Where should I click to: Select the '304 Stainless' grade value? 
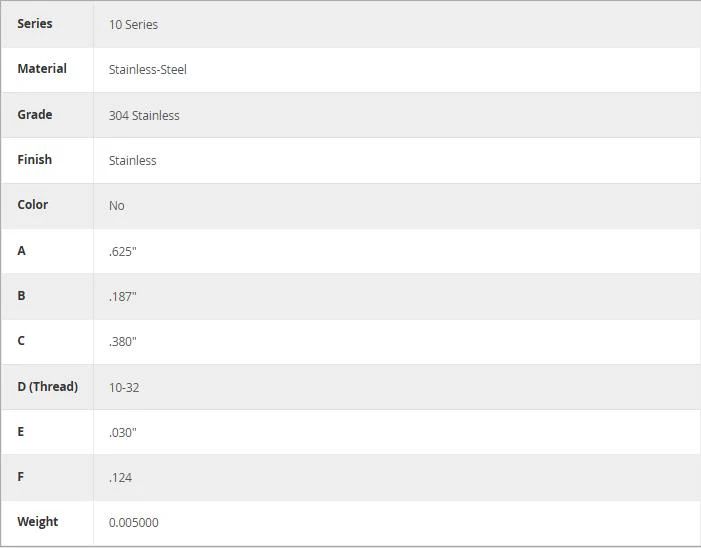pyautogui.click(x=144, y=115)
